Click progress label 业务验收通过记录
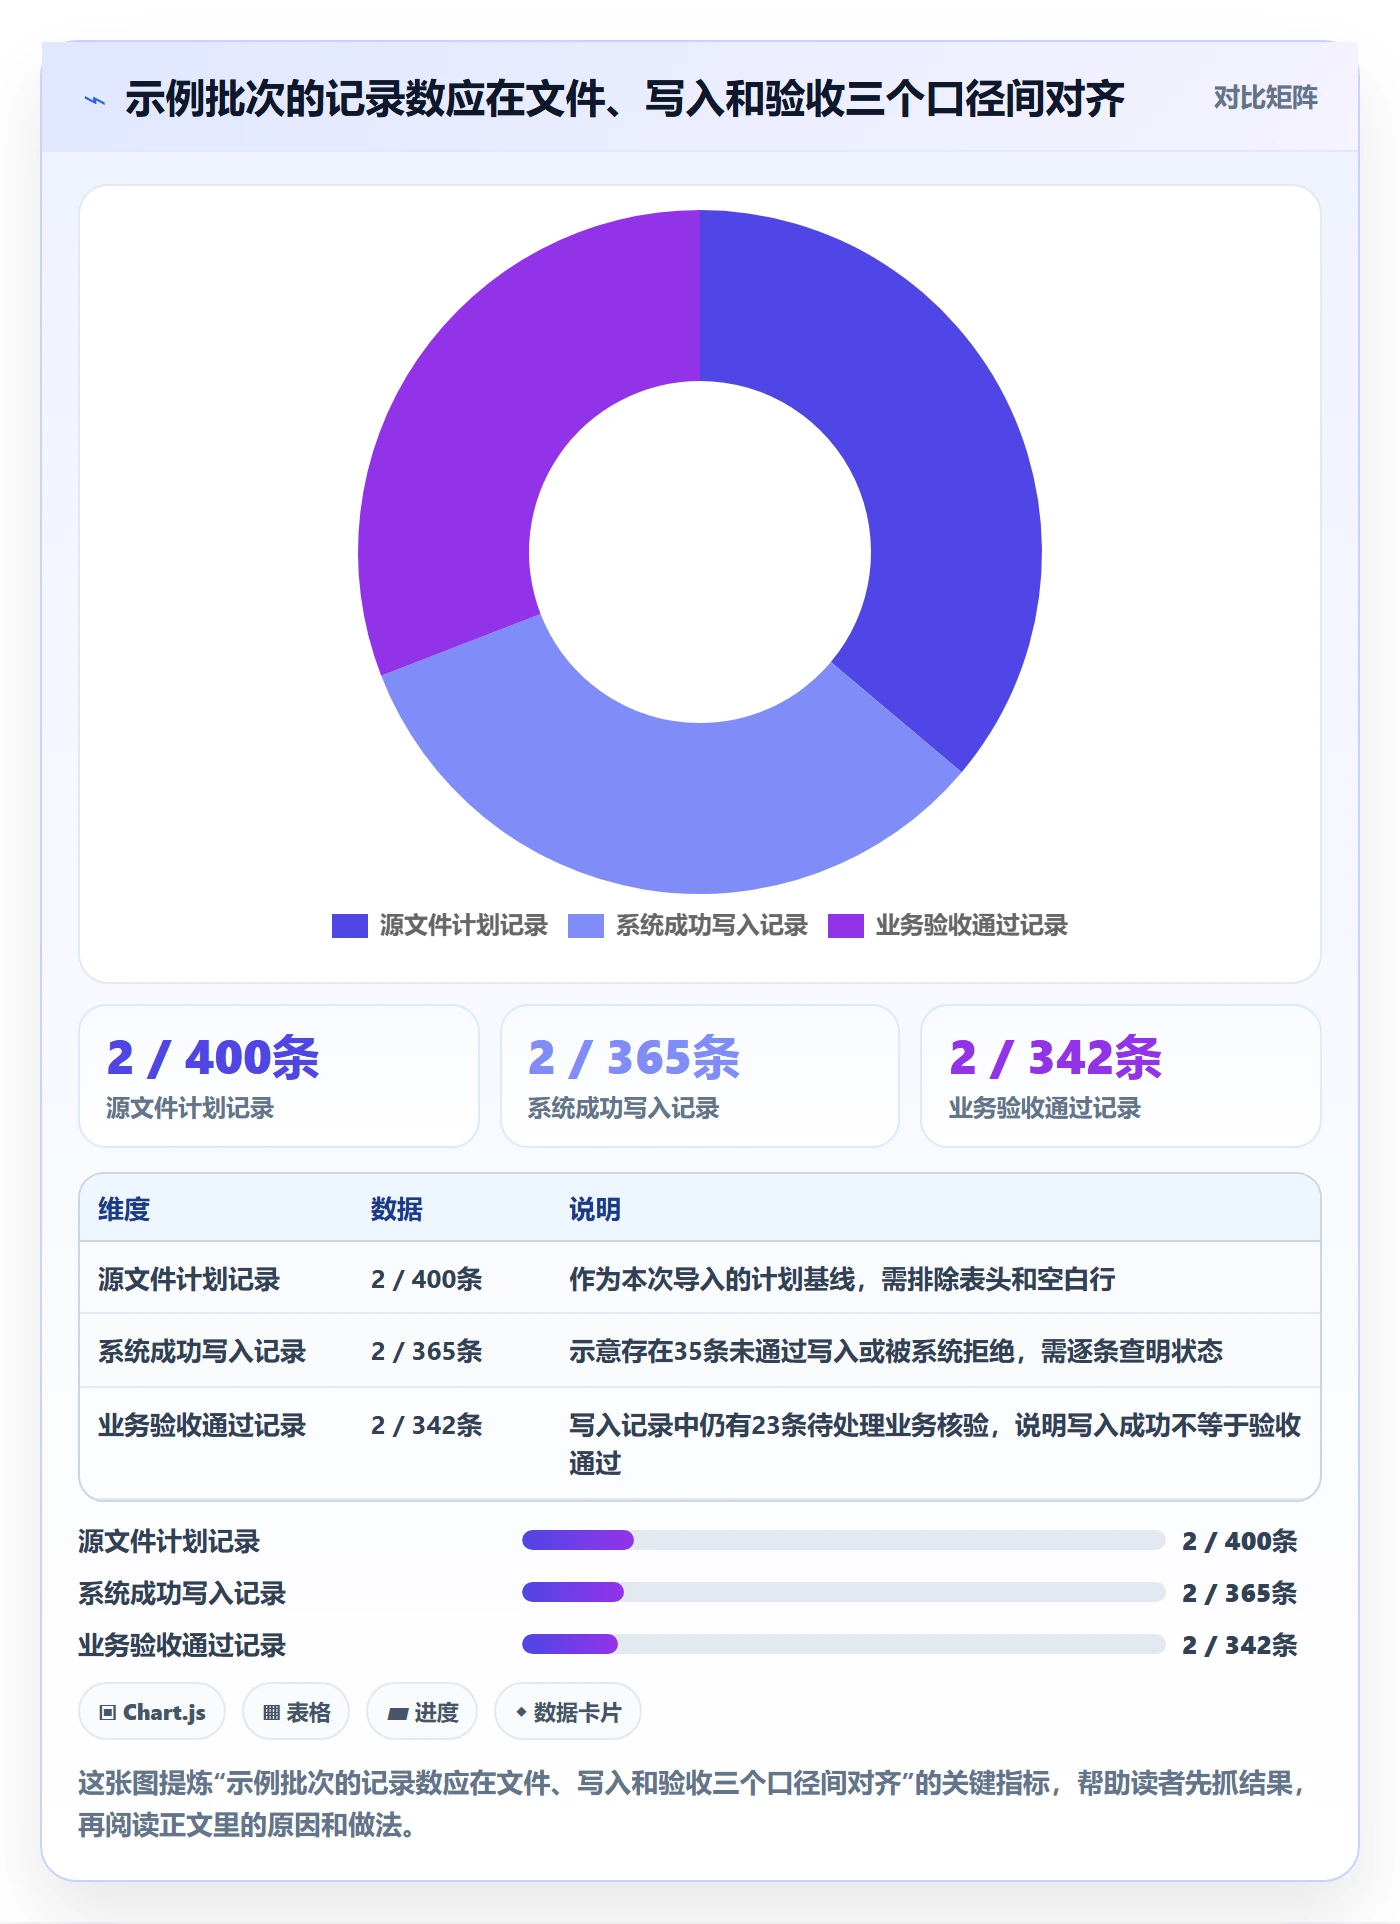The image size is (1400, 1924). [x=182, y=1645]
